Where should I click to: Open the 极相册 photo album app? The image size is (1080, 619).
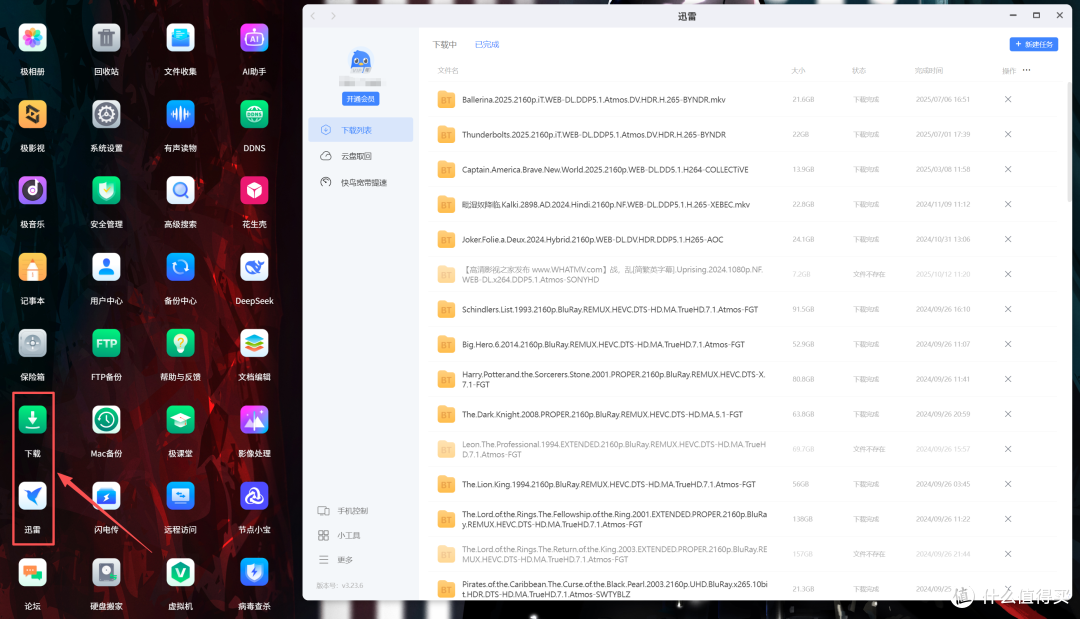pos(32,39)
